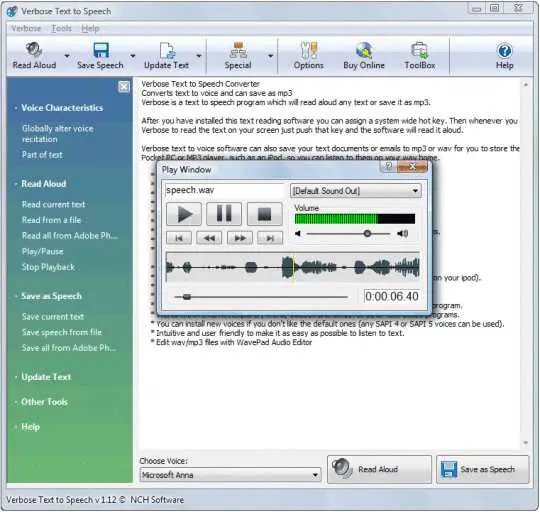Stop playback in the Play Window
This screenshot has height=512, width=540.
[264, 214]
